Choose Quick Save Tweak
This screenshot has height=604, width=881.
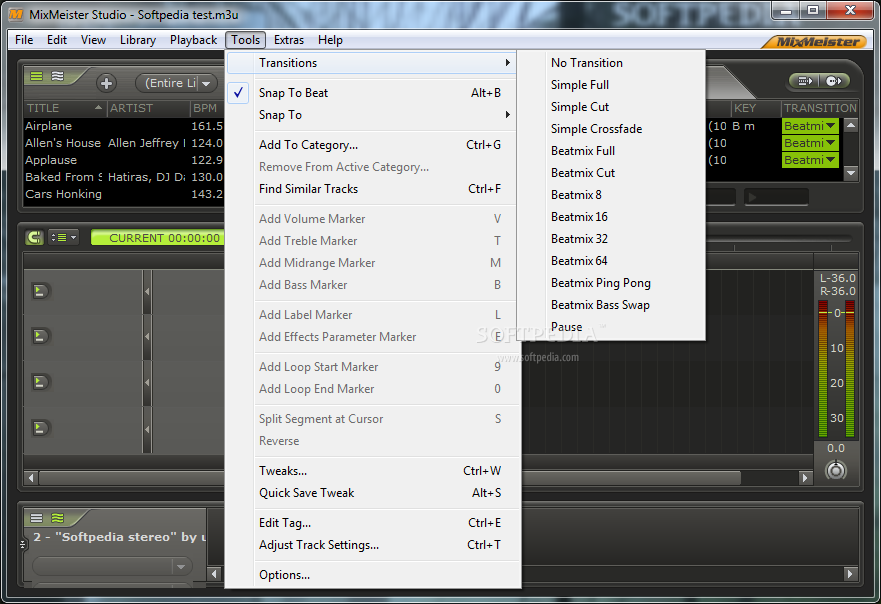click(372, 493)
